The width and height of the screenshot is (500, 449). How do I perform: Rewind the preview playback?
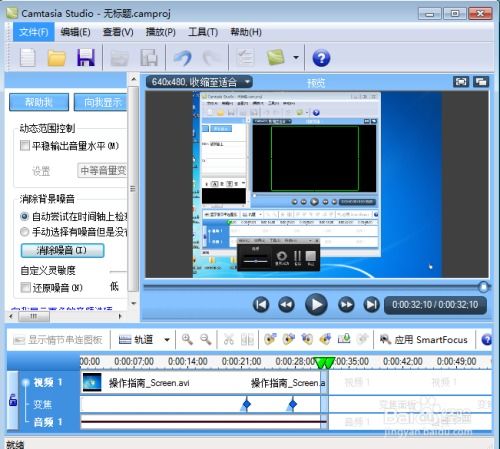pyautogui.click(x=287, y=305)
